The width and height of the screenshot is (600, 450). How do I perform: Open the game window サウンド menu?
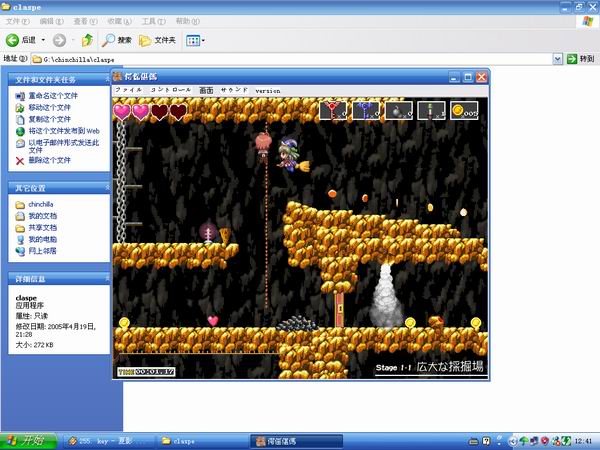tap(234, 90)
